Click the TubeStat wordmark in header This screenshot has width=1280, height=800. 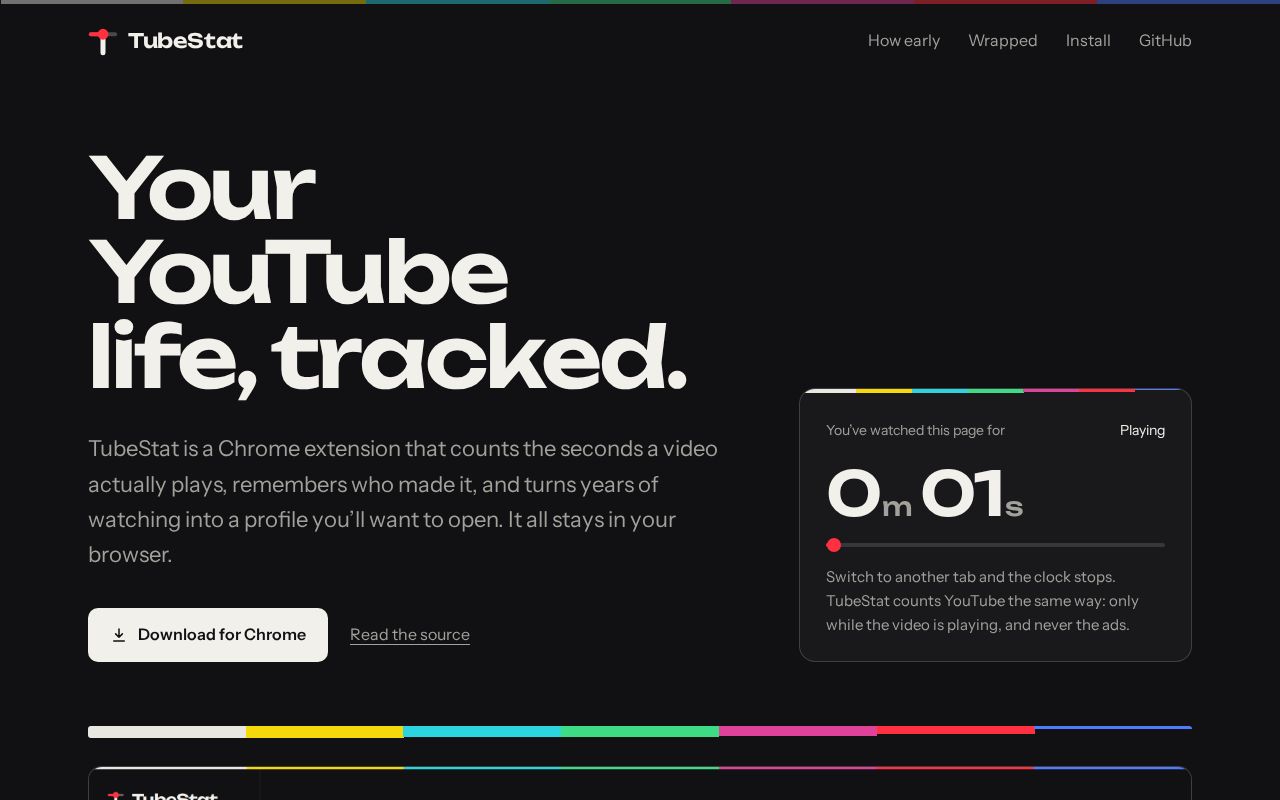(x=185, y=41)
